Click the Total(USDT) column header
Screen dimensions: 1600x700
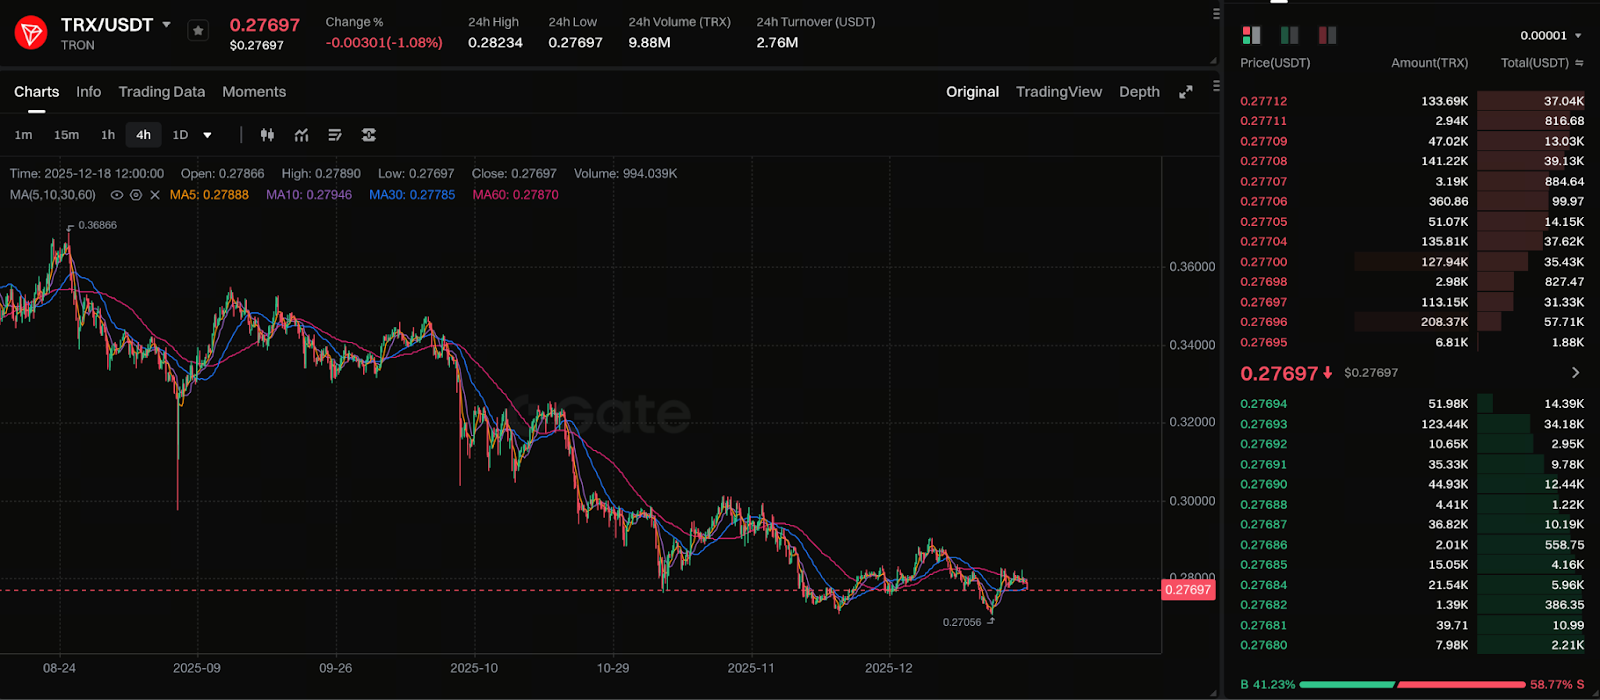pos(1535,63)
